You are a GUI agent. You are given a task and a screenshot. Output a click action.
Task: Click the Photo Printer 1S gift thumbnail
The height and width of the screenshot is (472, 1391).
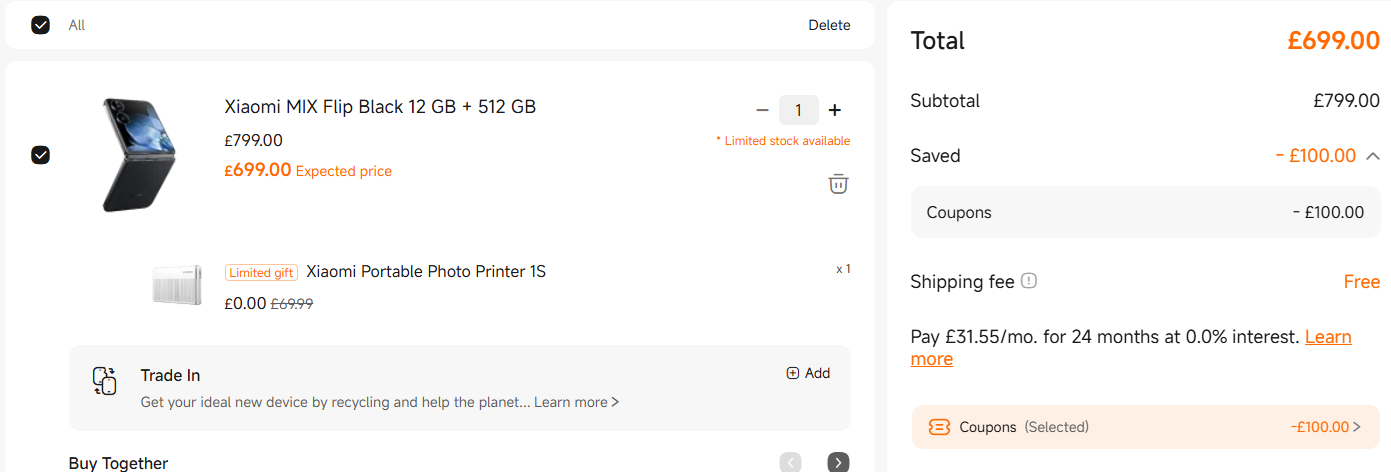tap(178, 284)
